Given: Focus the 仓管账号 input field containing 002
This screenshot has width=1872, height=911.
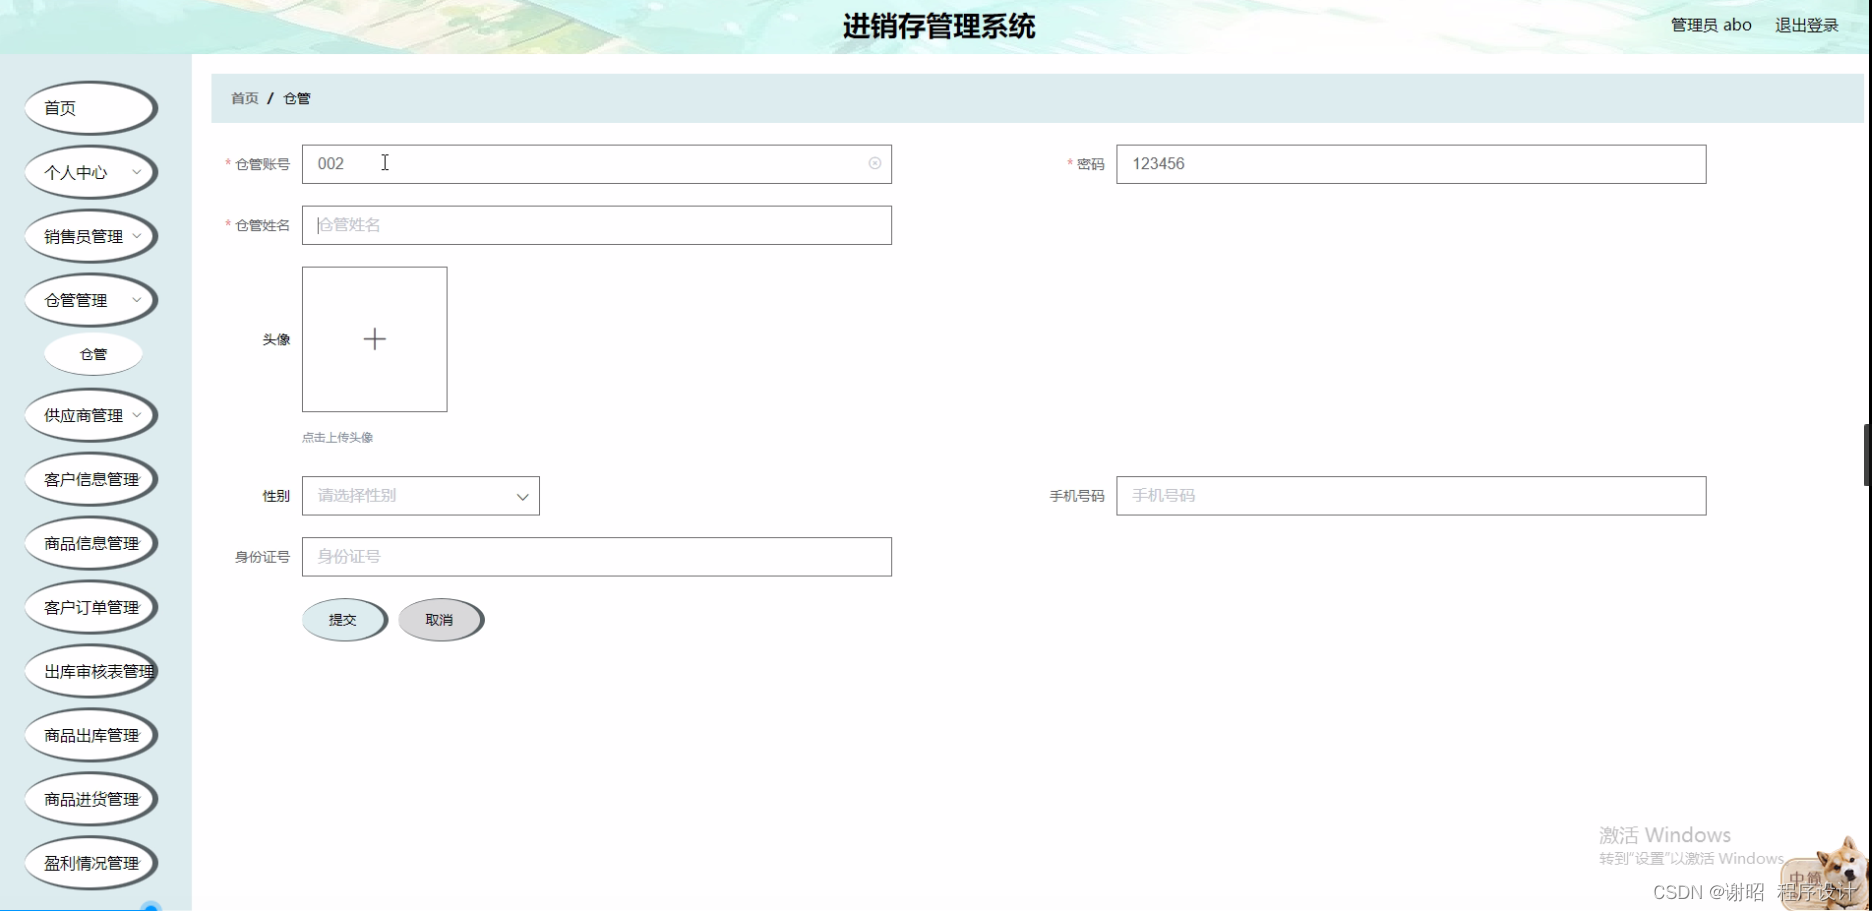Looking at the screenshot, I should [597, 164].
